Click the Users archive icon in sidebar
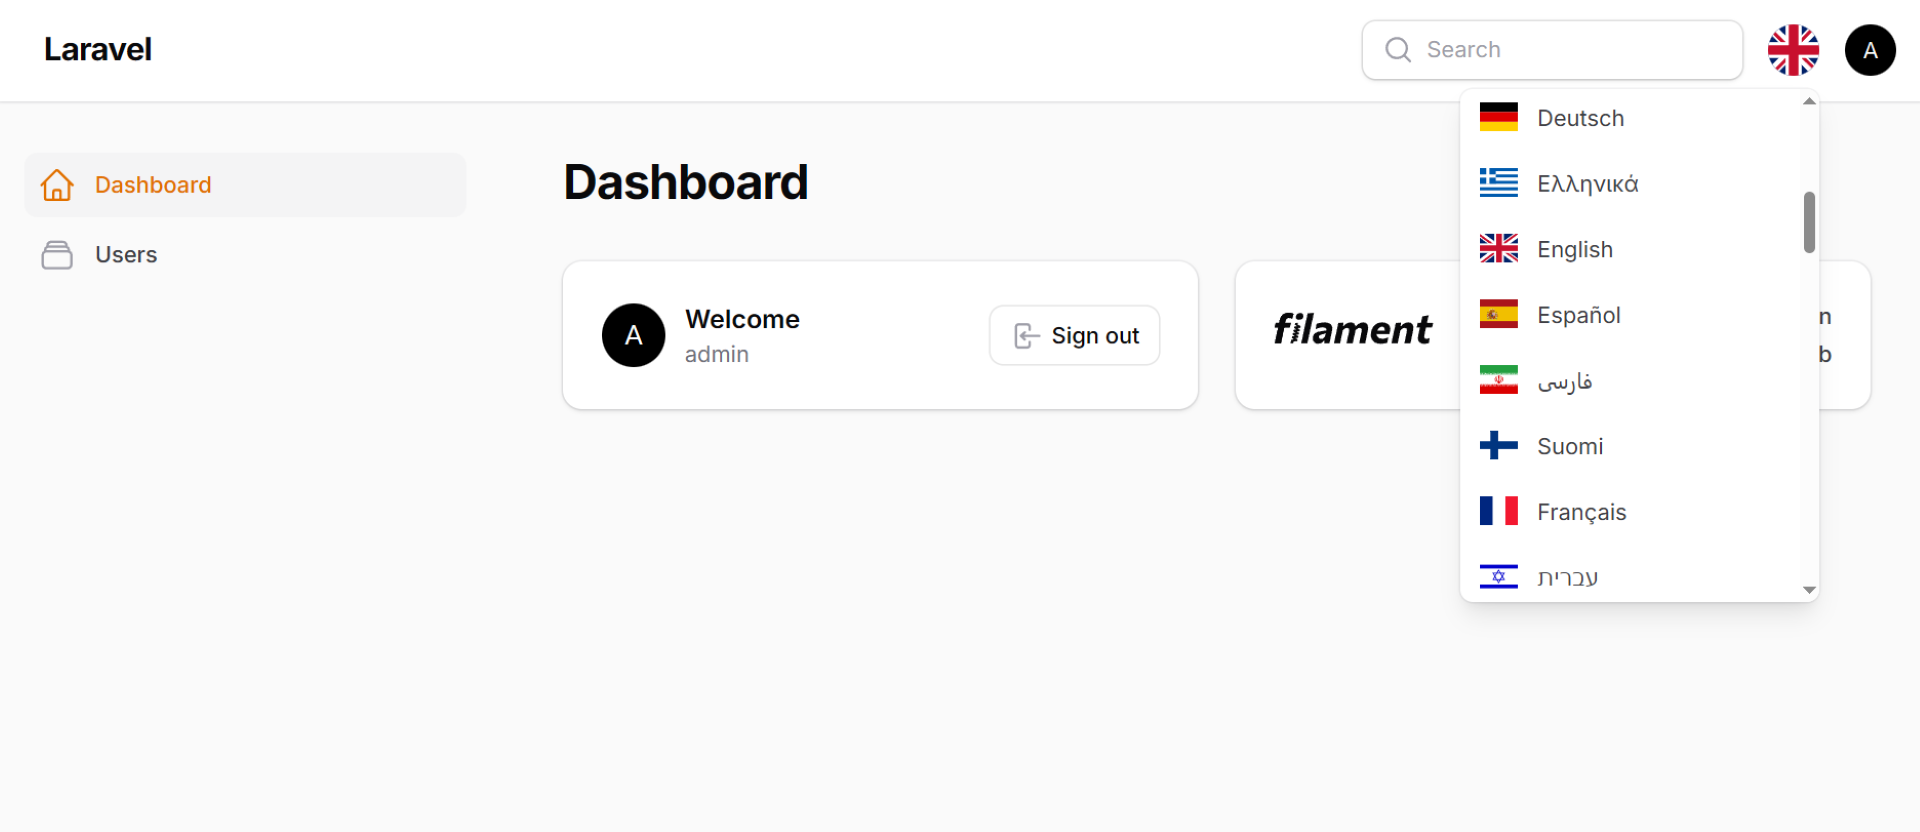1920x832 pixels. point(57,255)
